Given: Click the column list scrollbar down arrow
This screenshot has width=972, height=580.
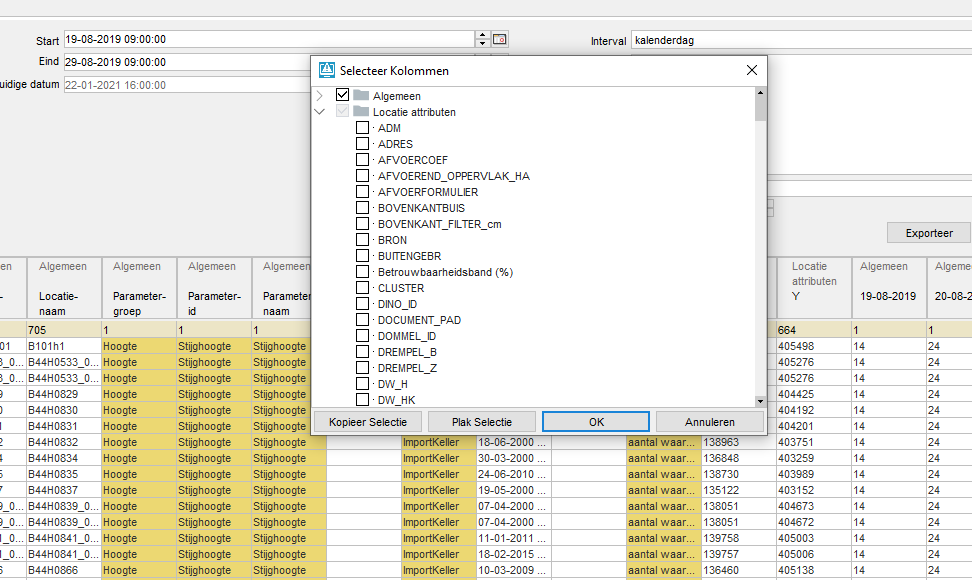Looking at the screenshot, I should pos(761,401).
